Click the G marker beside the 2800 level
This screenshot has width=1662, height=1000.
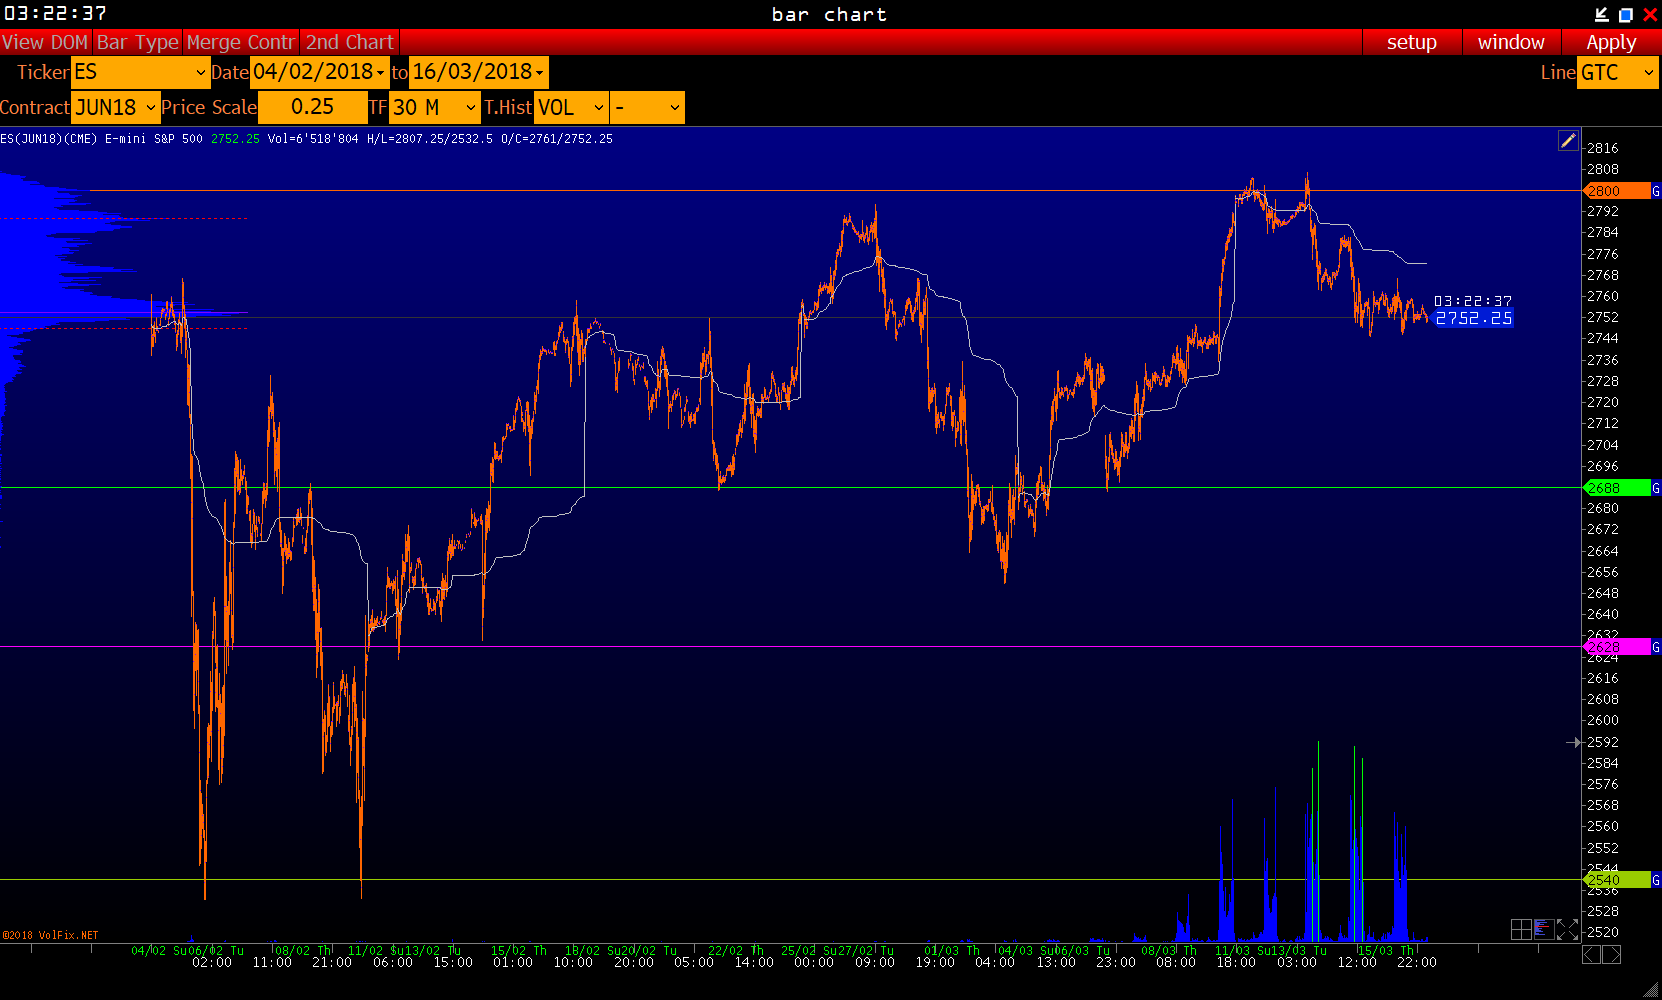(1656, 191)
